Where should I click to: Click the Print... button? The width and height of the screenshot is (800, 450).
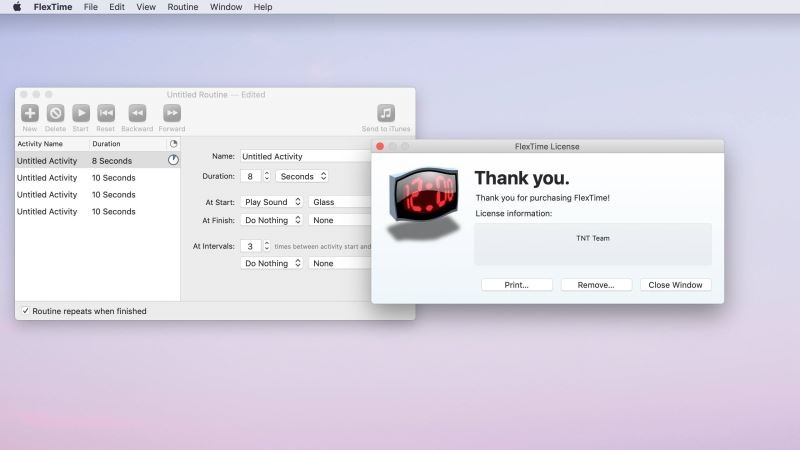[516, 285]
